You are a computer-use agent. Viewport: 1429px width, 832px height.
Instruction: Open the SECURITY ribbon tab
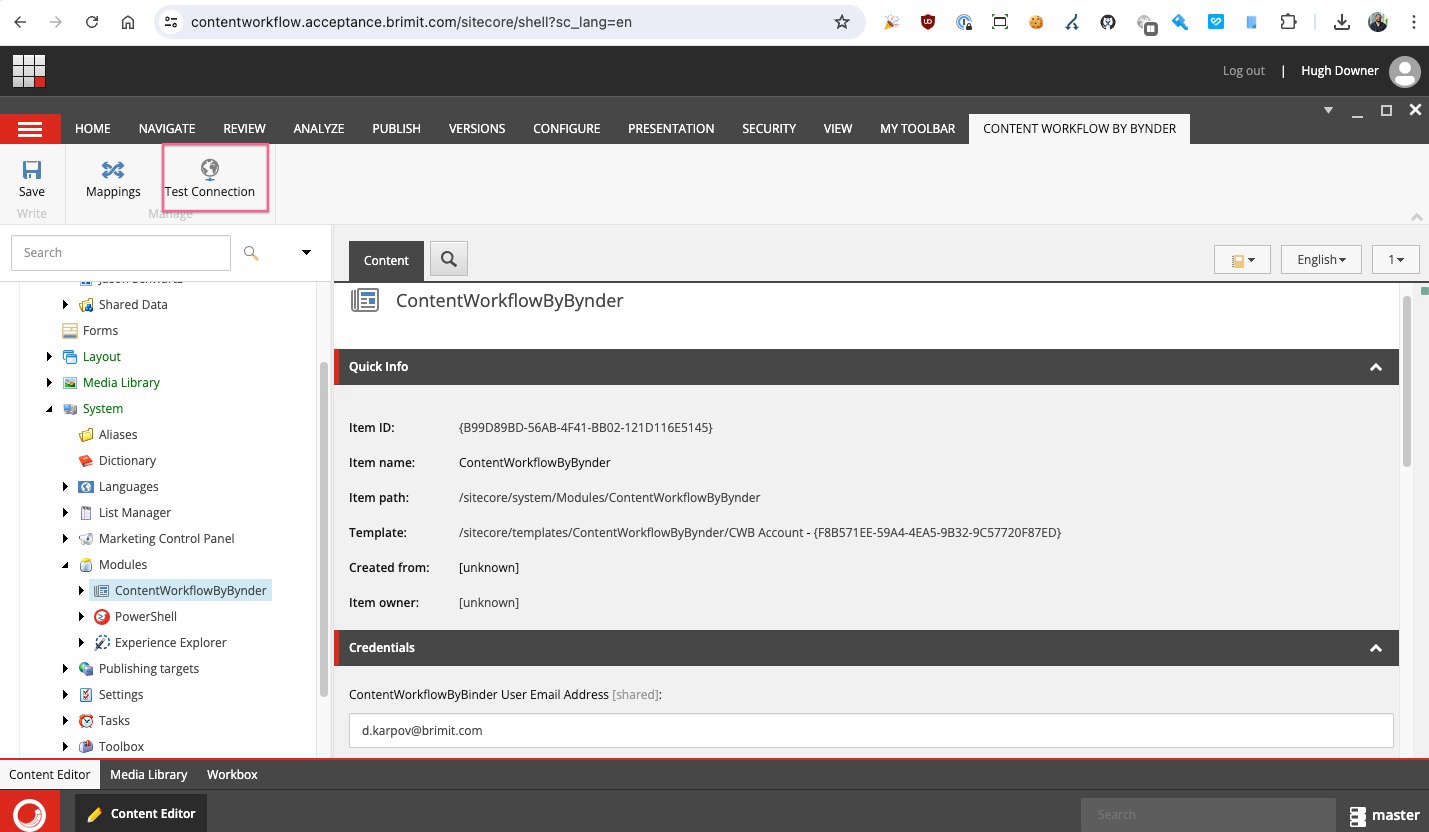(769, 129)
